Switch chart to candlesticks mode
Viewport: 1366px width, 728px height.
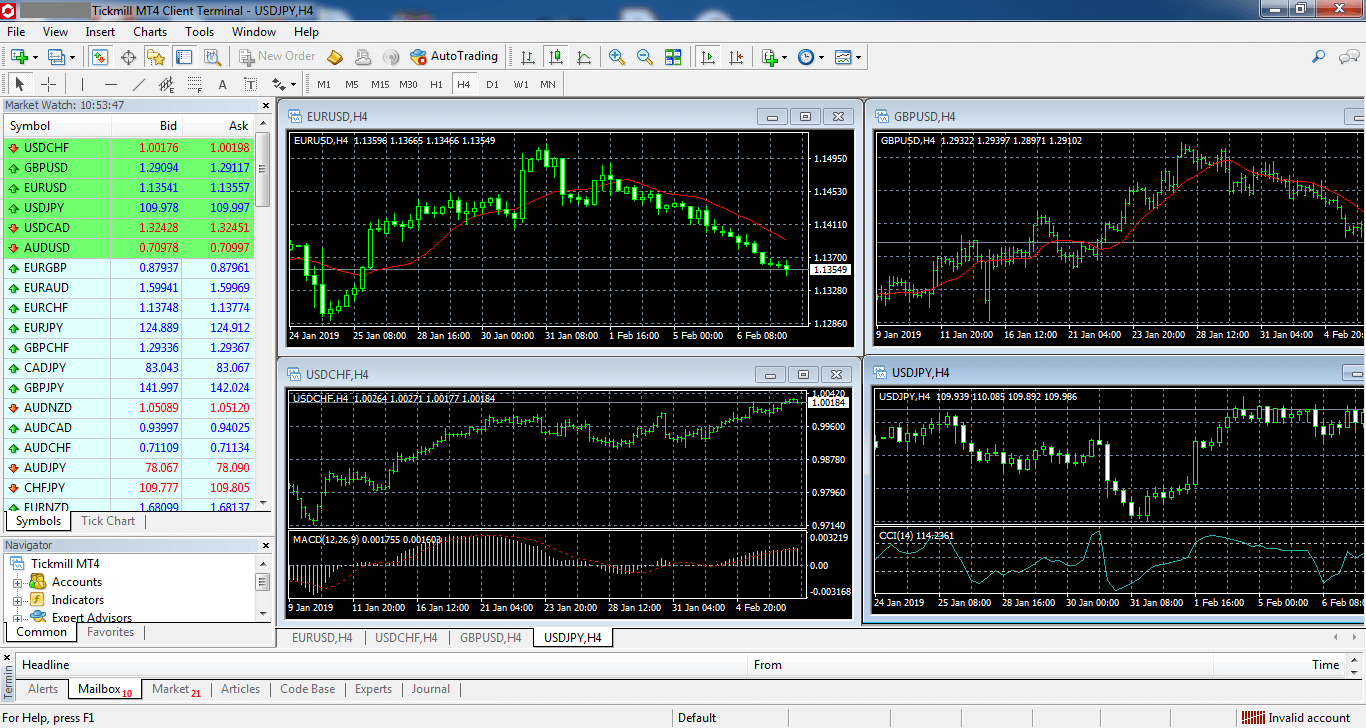pyautogui.click(x=556, y=57)
